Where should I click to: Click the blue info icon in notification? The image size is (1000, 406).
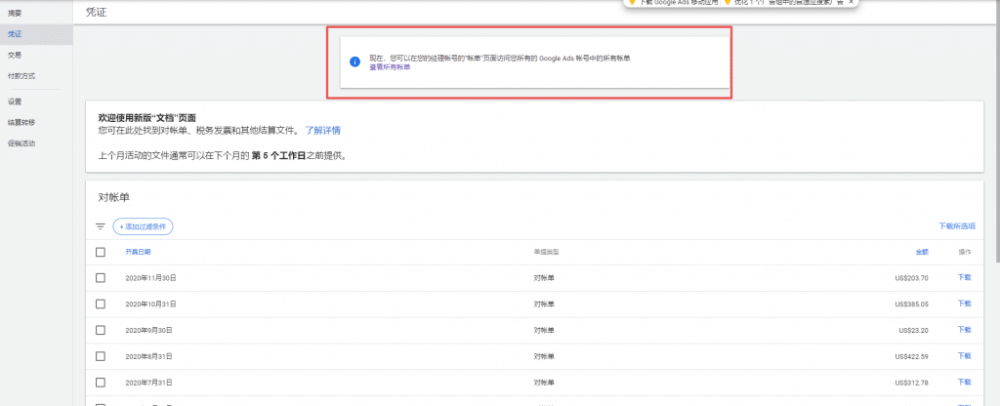(x=354, y=62)
